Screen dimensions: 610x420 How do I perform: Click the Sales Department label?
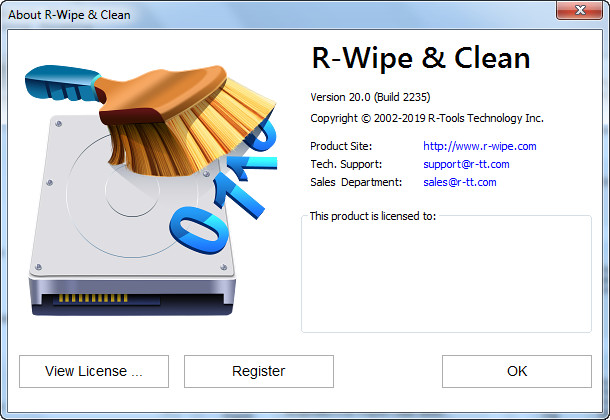[356, 182]
